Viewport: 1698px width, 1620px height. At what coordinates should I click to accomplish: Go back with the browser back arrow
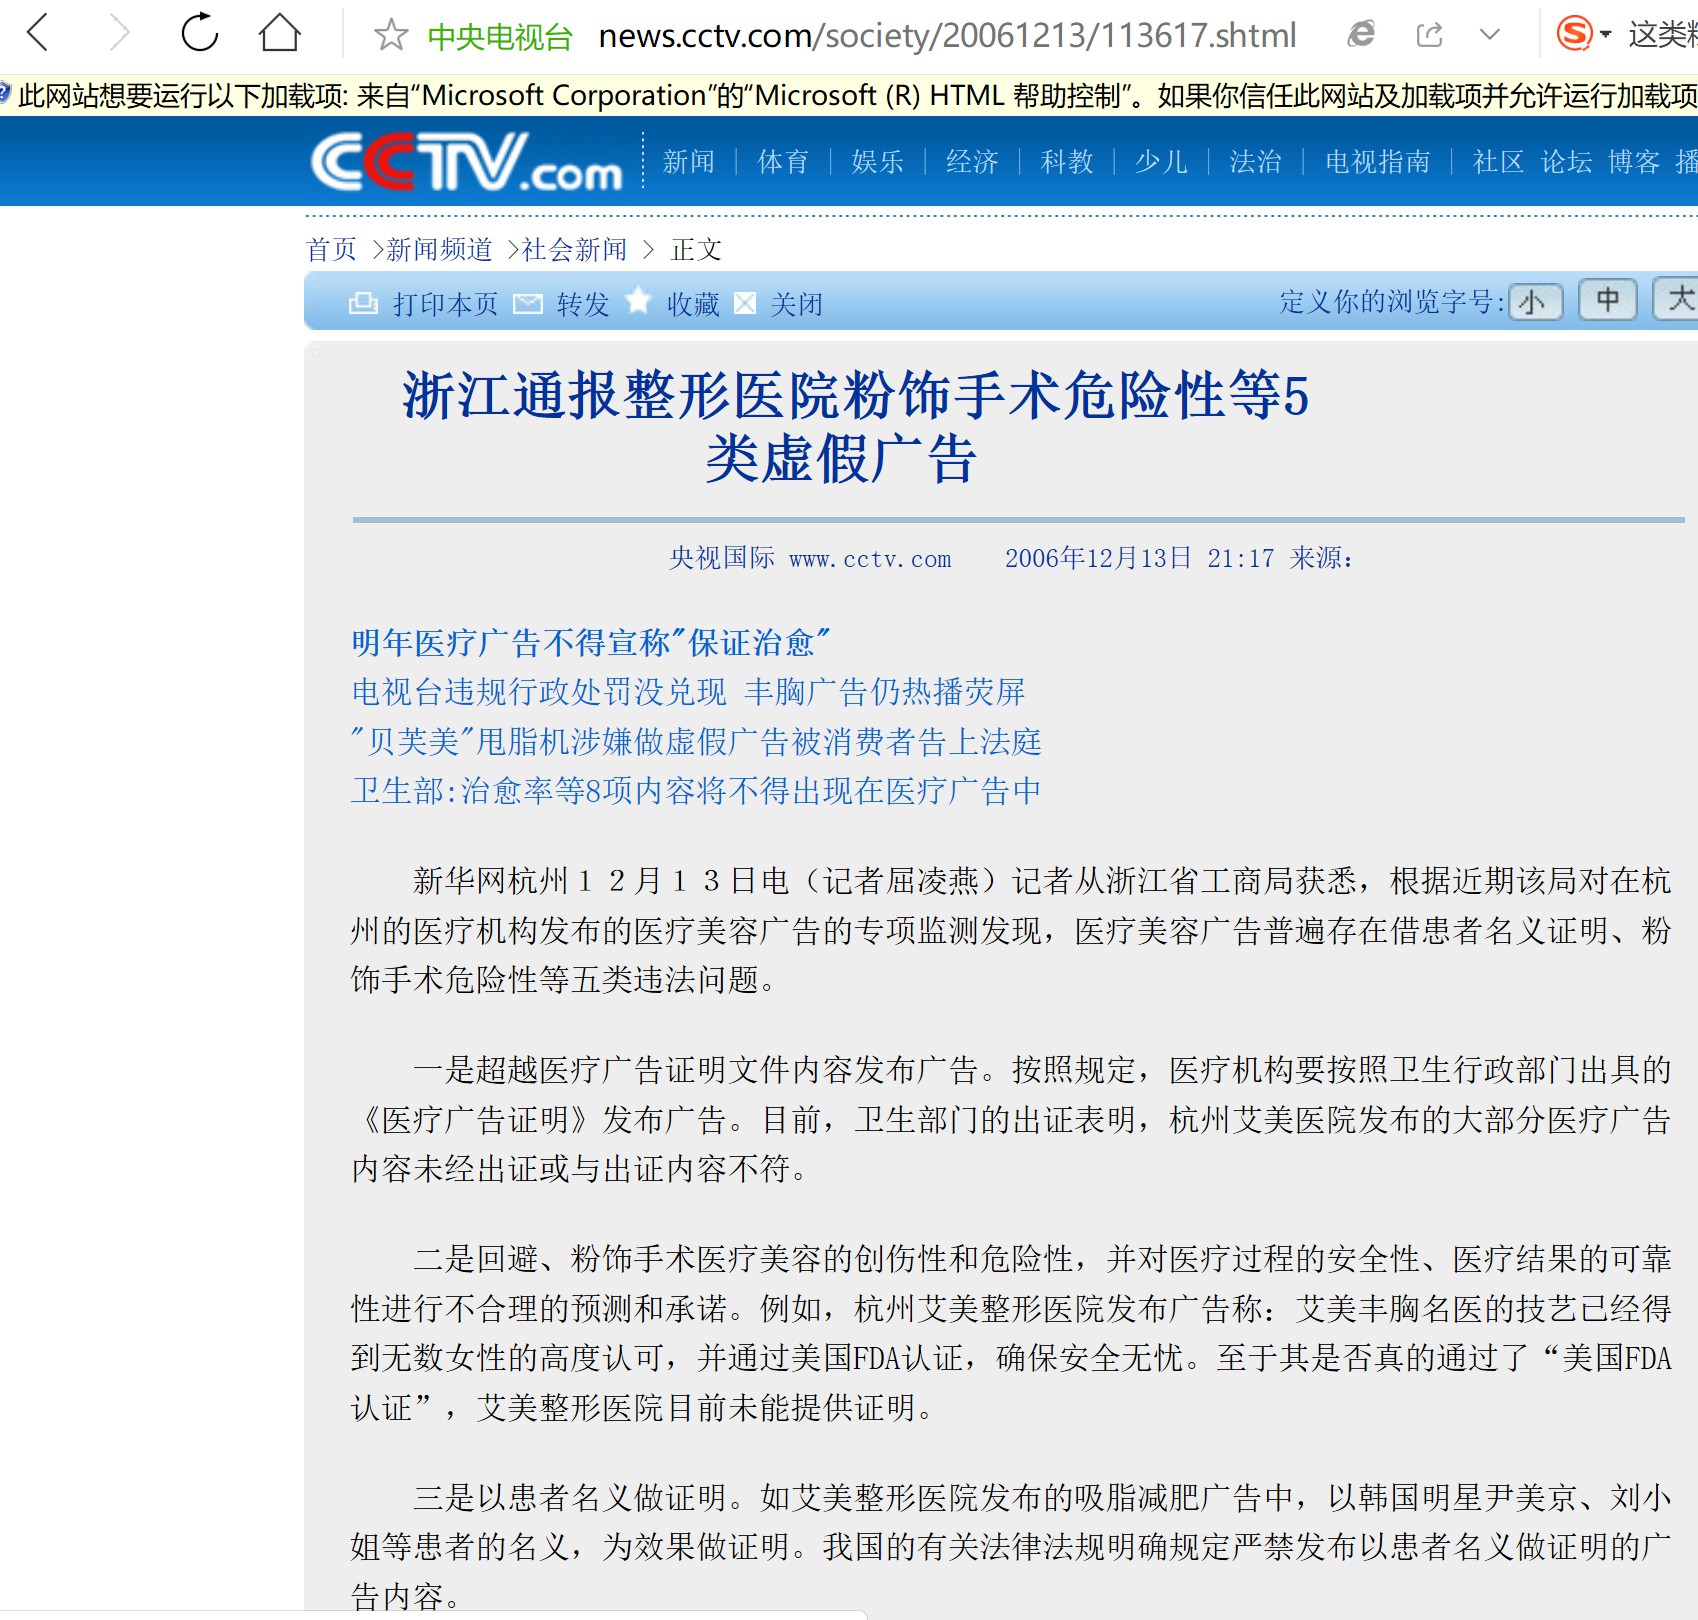(38, 33)
